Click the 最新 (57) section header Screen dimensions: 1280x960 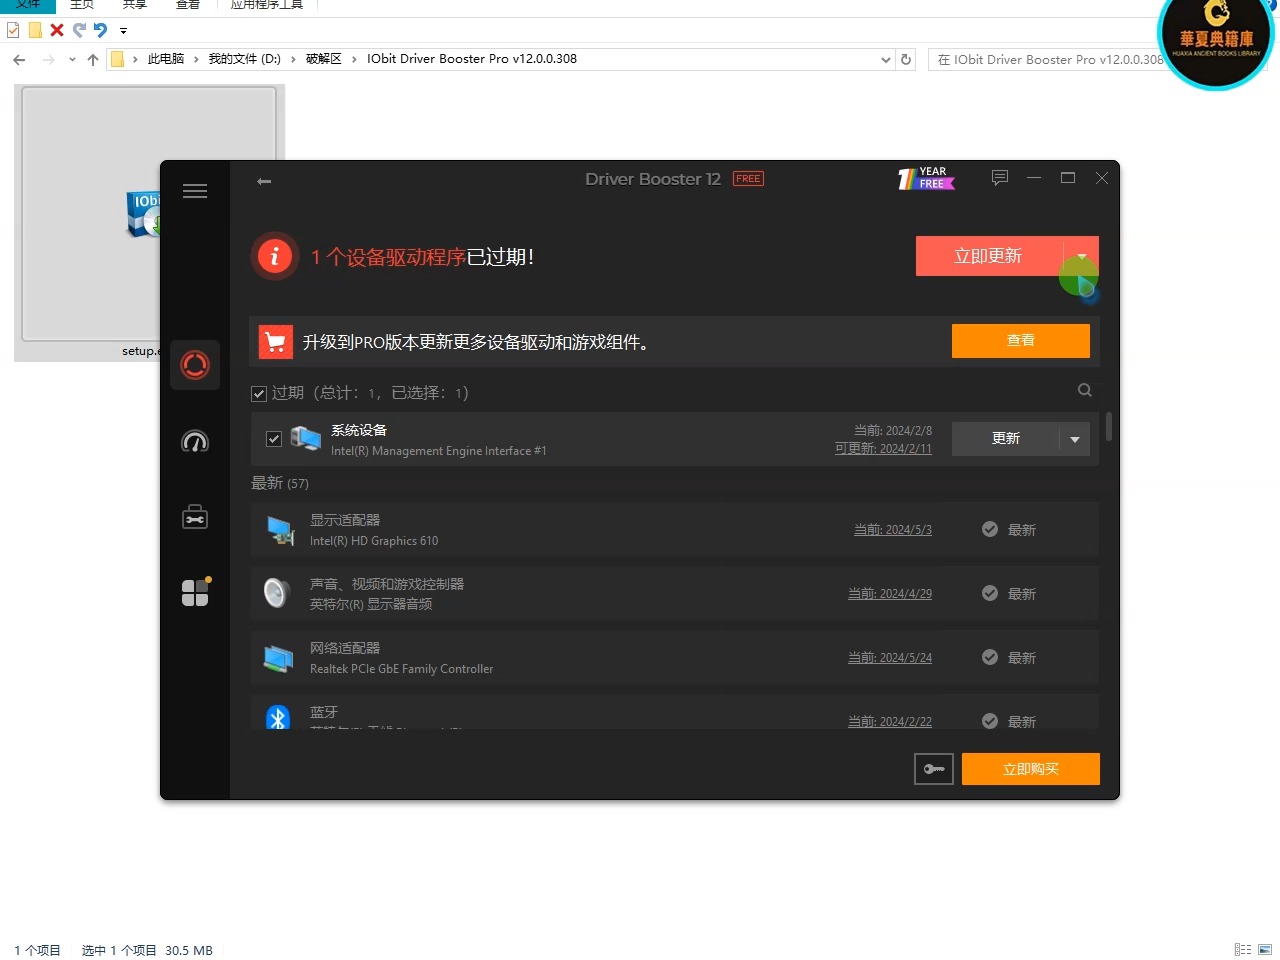tap(280, 484)
